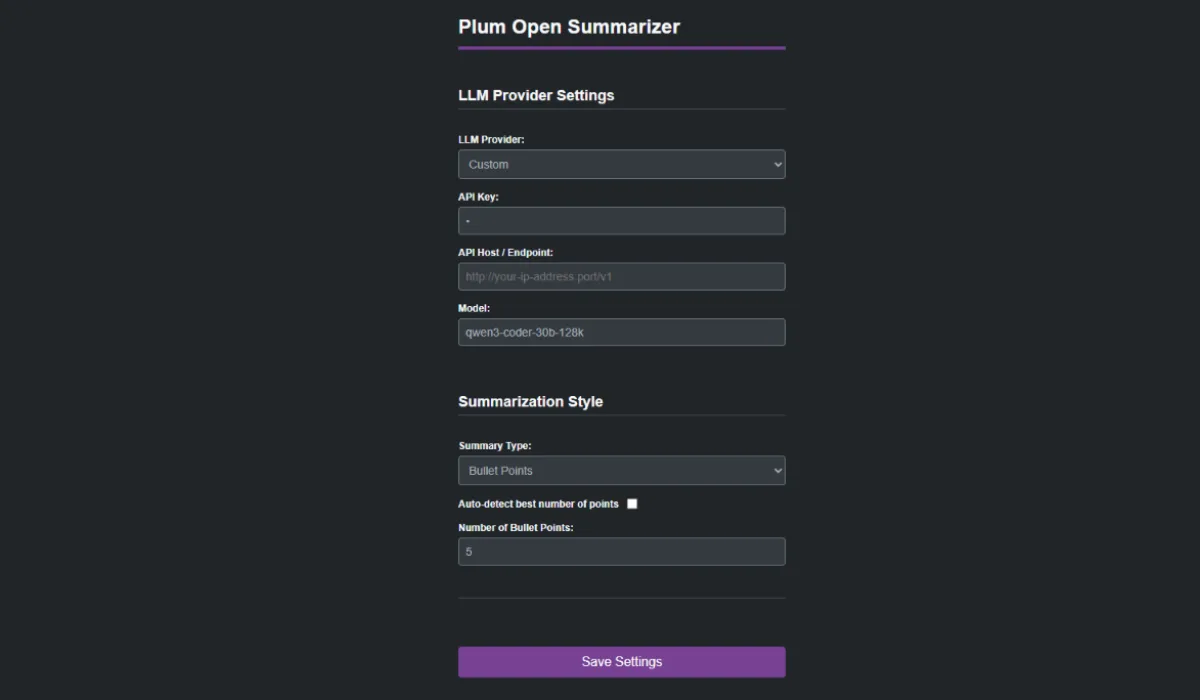The image size is (1200, 700).
Task: Click the Model label
Action: 473,308
